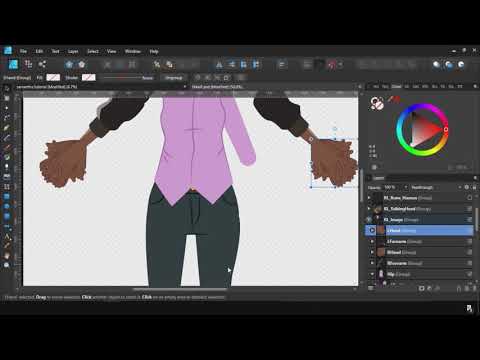Toggle visibility checkbox of RForearm layer

click(469, 263)
